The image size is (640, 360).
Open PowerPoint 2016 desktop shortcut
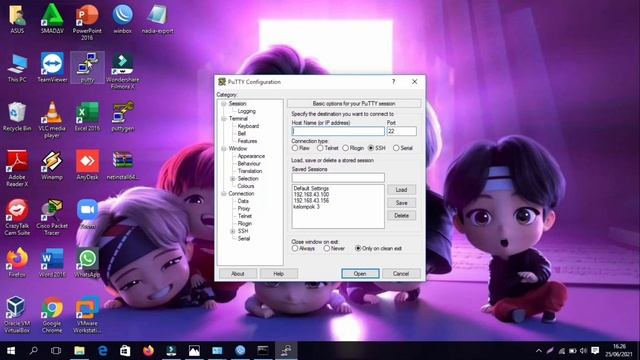point(87,22)
